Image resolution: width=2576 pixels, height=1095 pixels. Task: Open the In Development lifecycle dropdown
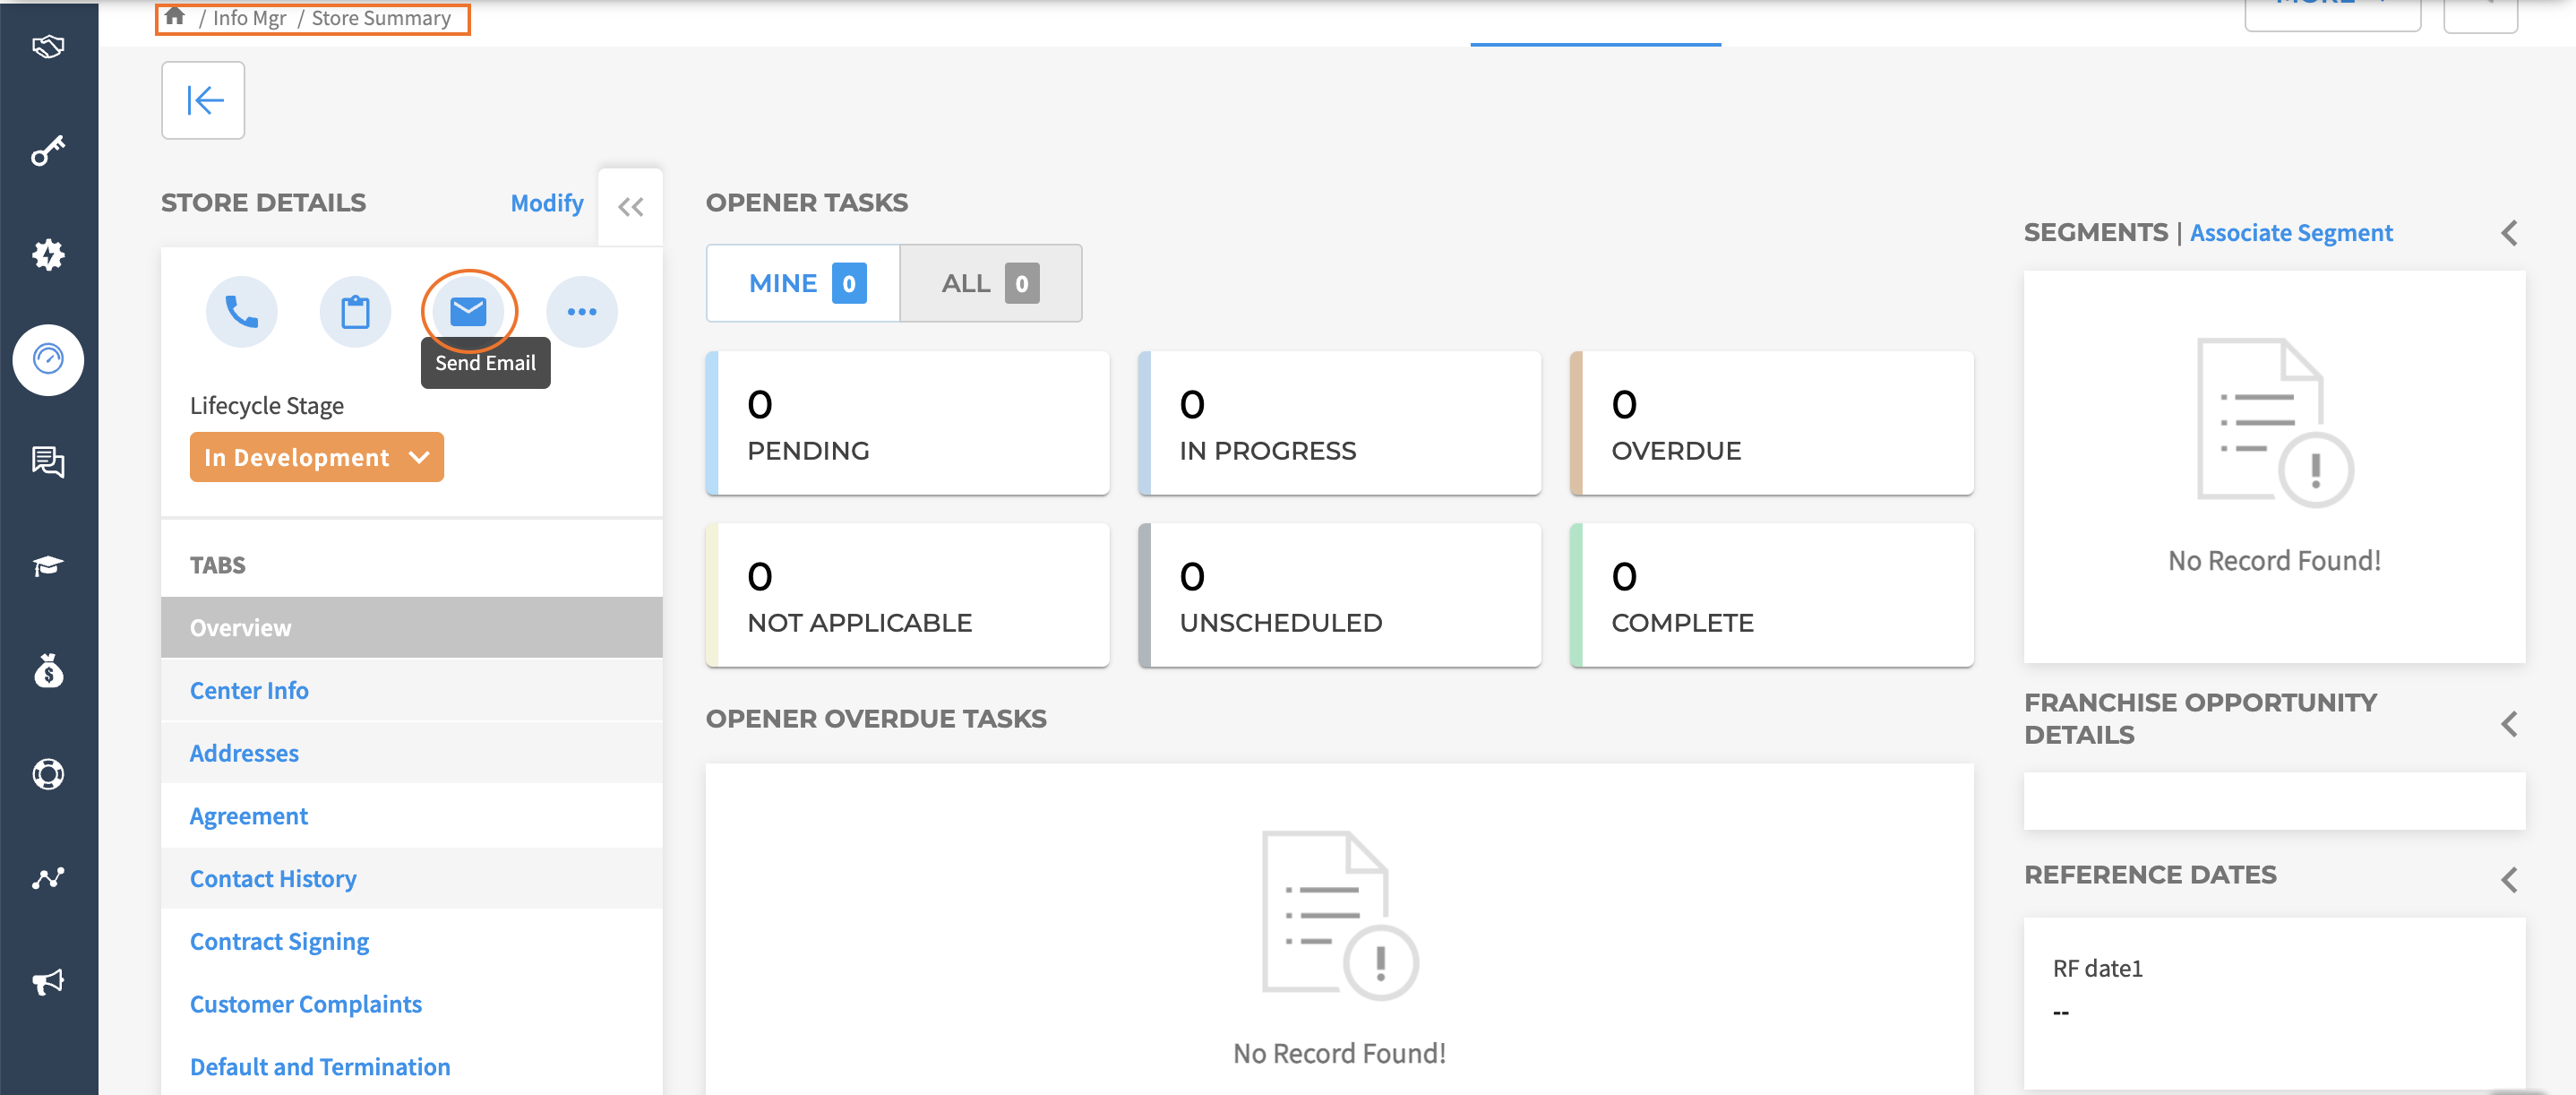[316, 457]
